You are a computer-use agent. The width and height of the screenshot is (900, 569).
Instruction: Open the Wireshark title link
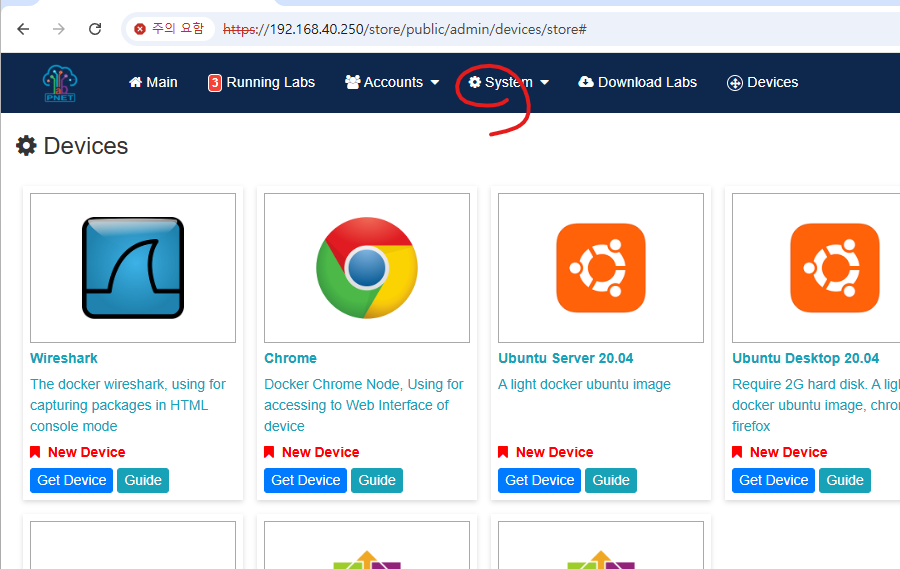[64, 358]
